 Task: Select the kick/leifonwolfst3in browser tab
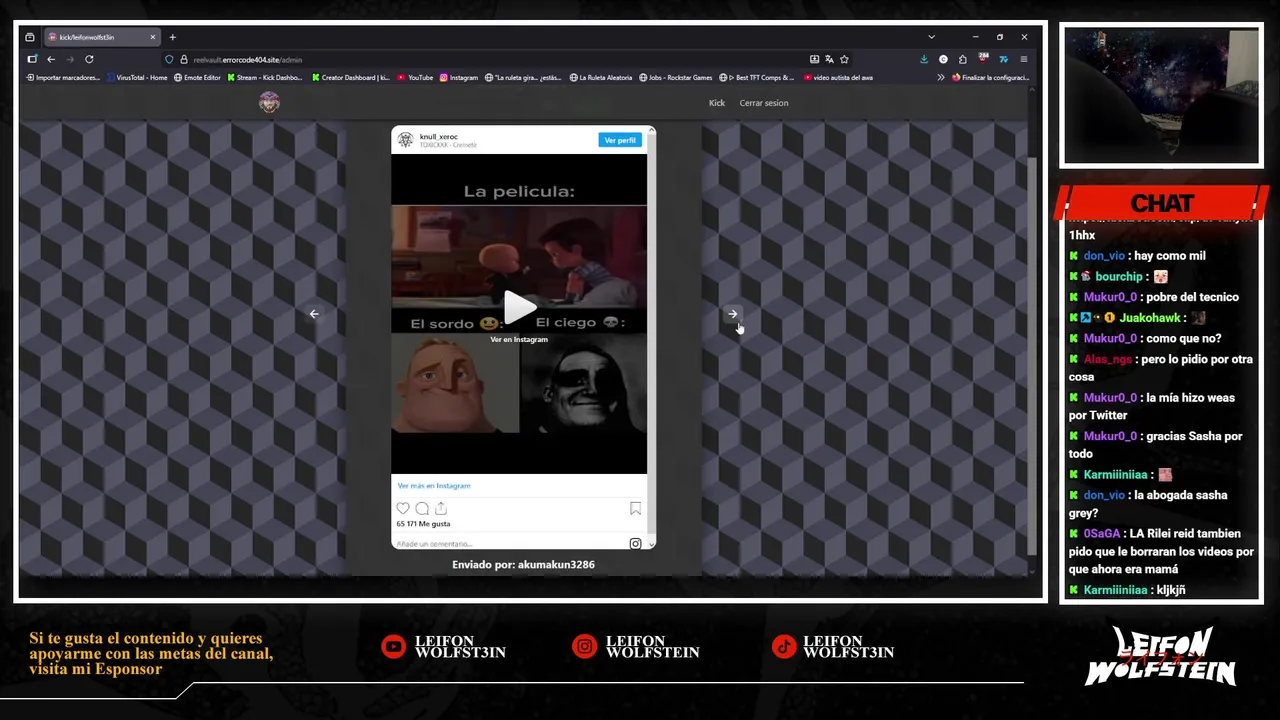point(100,37)
